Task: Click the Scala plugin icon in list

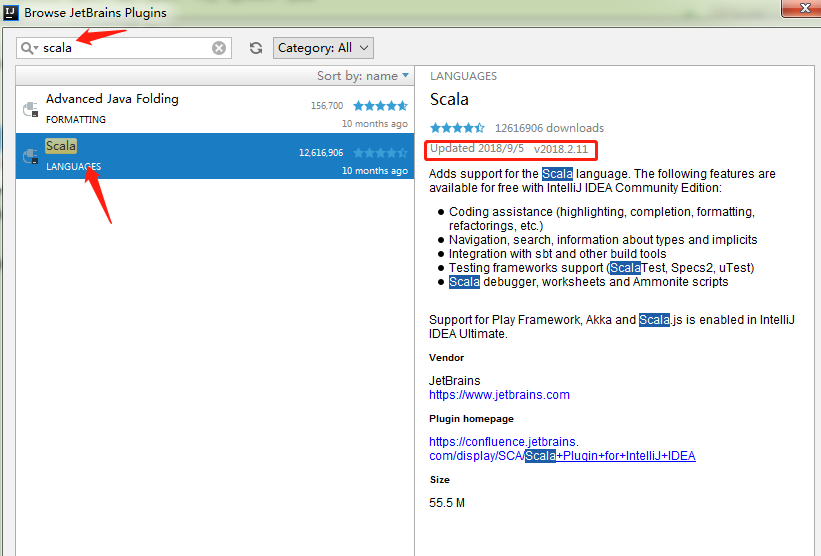Action: pyautogui.click(x=31, y=156)
